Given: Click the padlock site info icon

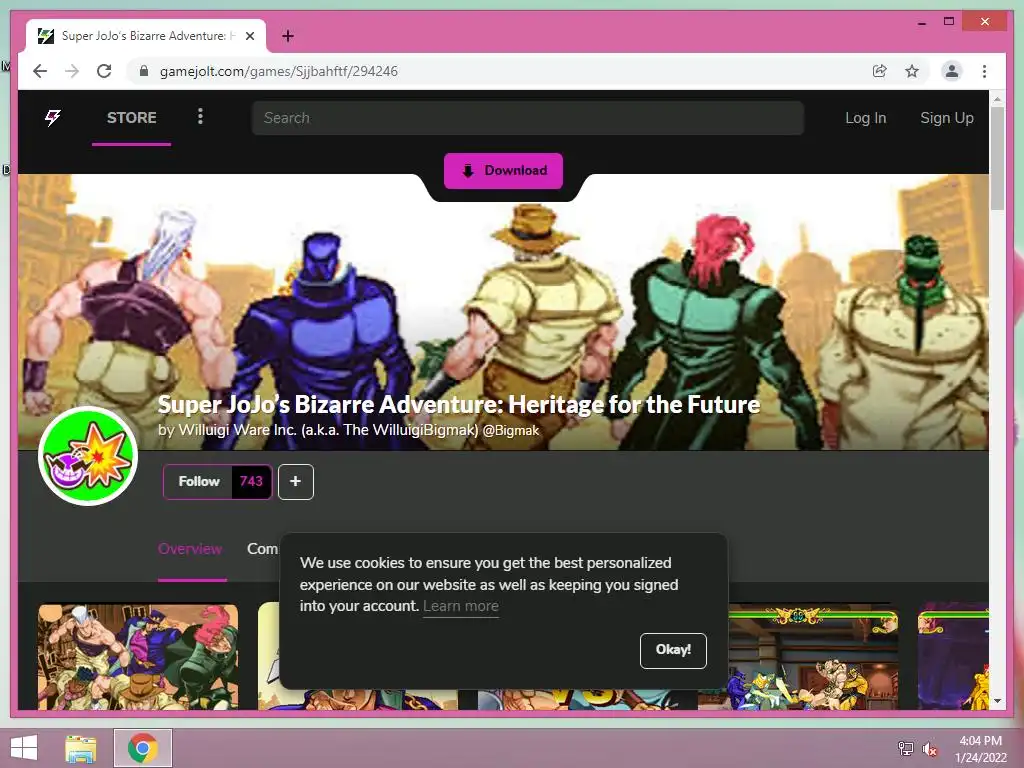Looking at the screenshot, I should coord(144,71).
